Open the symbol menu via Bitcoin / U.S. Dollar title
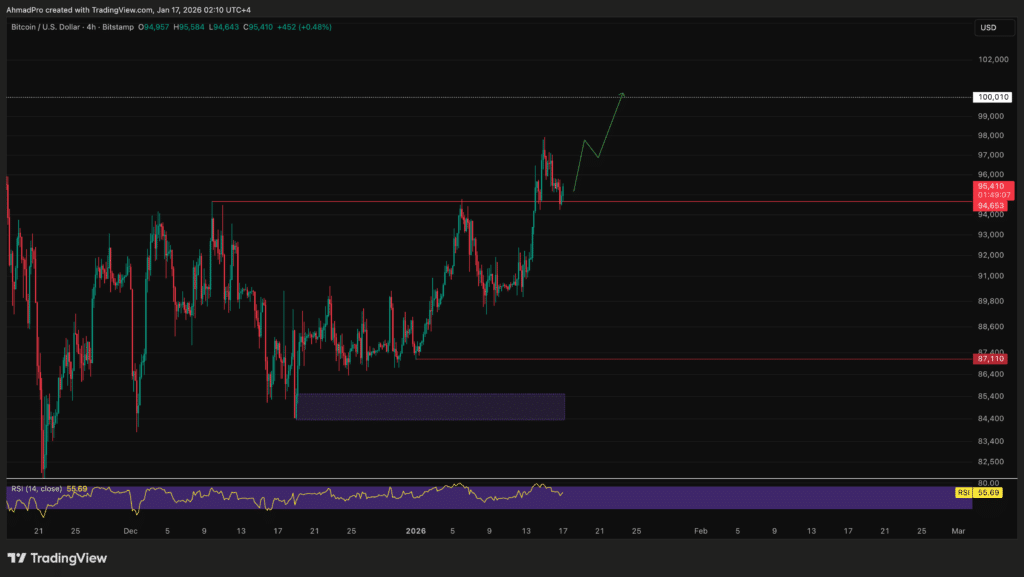 (x=45, y=29)
